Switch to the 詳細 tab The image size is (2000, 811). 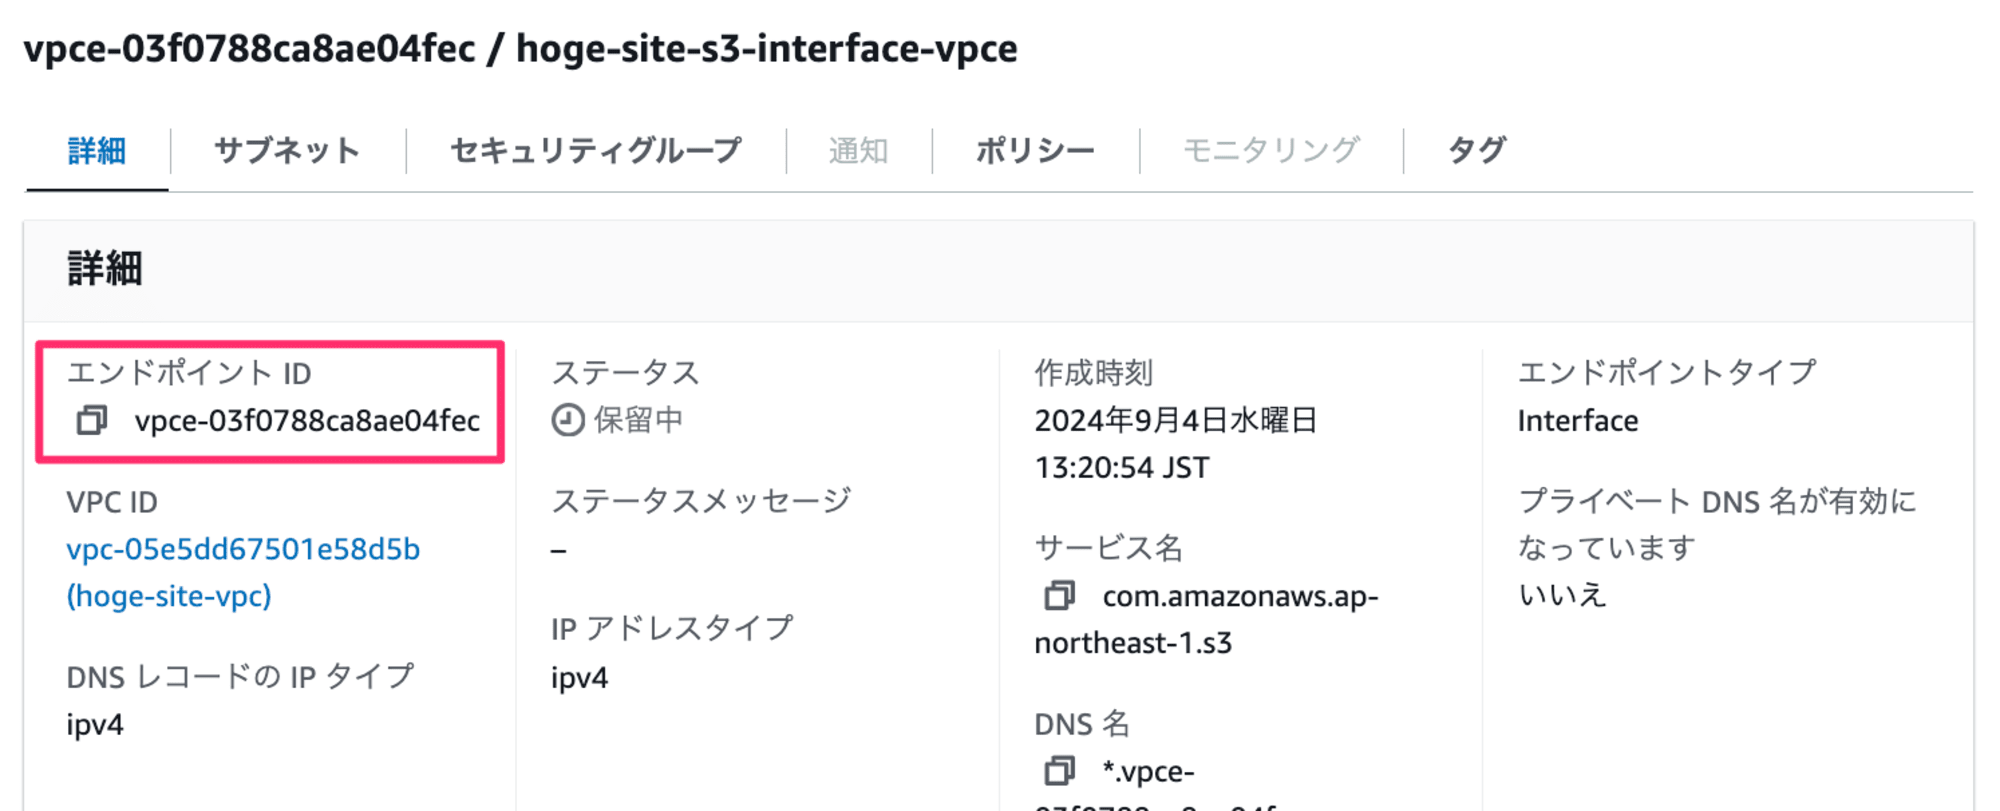pyautogui.click(x=97, y=151)
